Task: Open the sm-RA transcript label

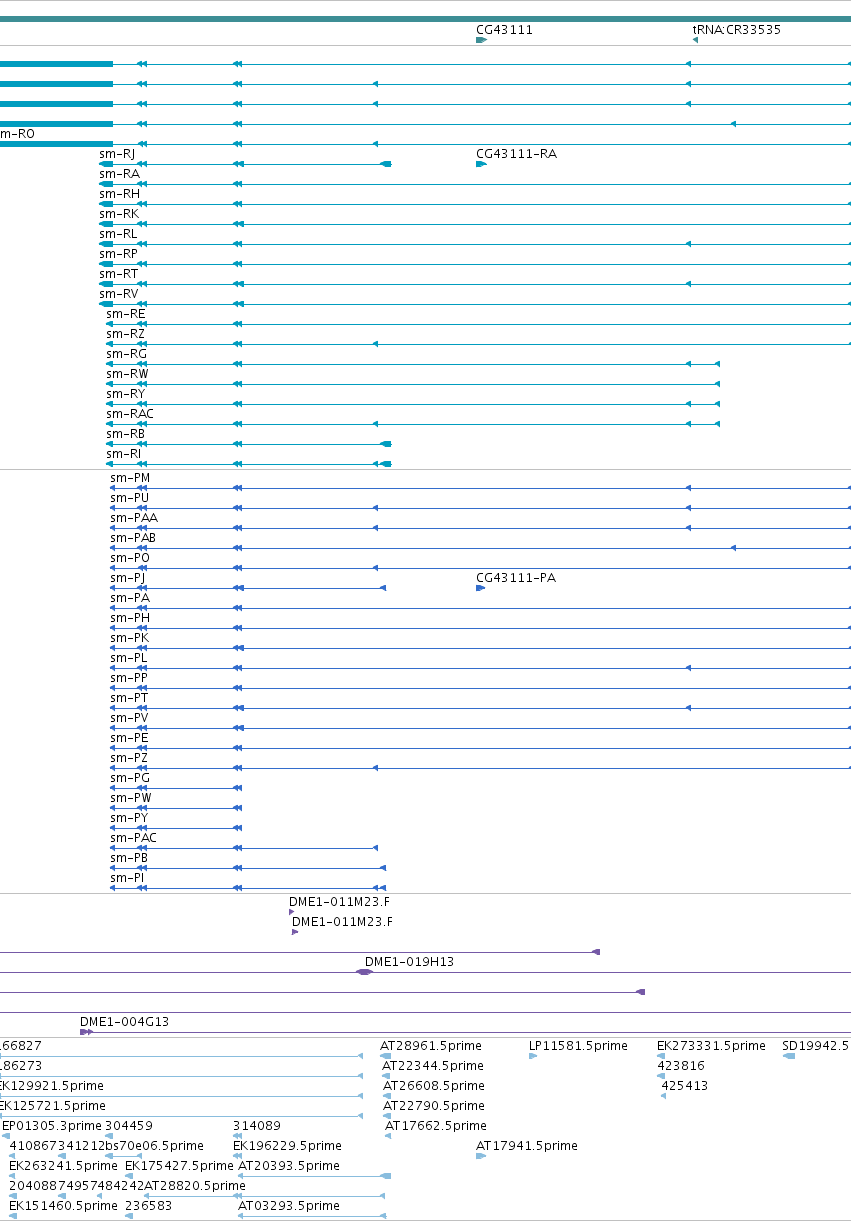Action: [119, 174]
